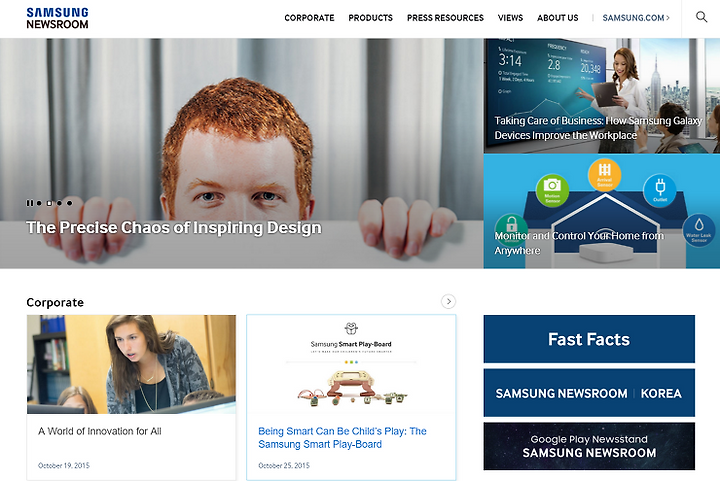The width and height of the screenshot is (720, 481).
Task: Open the Products menu
Action: 371,18
